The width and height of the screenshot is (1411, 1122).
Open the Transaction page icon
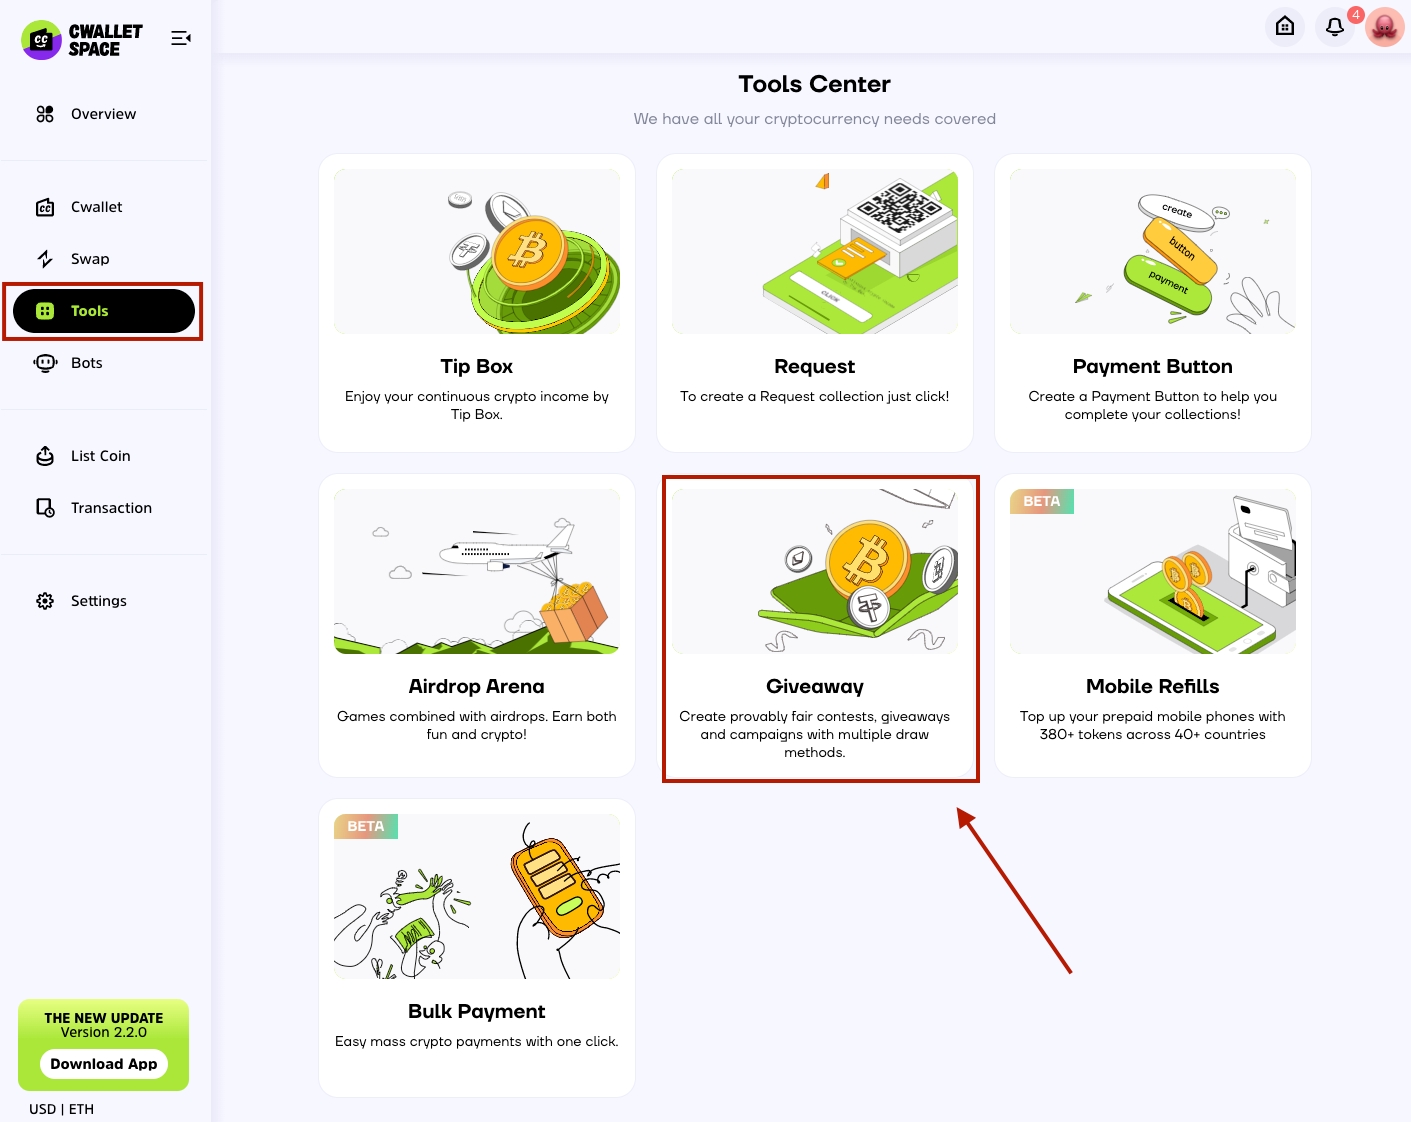pyautogui.click(x=45, y=508)
